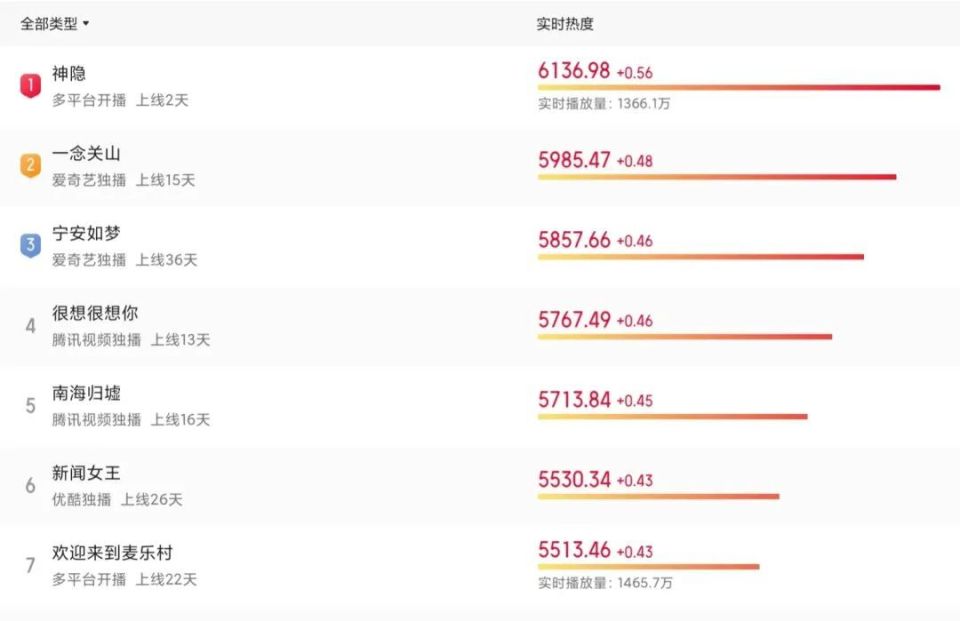Click the heat bar for 新闻女王

658,496
